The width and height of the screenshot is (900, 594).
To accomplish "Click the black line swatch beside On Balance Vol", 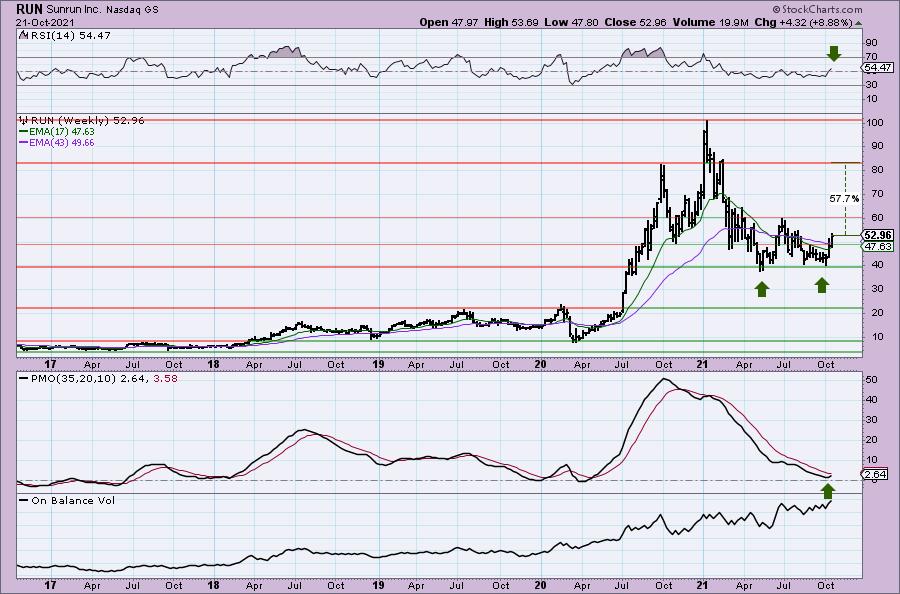I will [24, 500].
